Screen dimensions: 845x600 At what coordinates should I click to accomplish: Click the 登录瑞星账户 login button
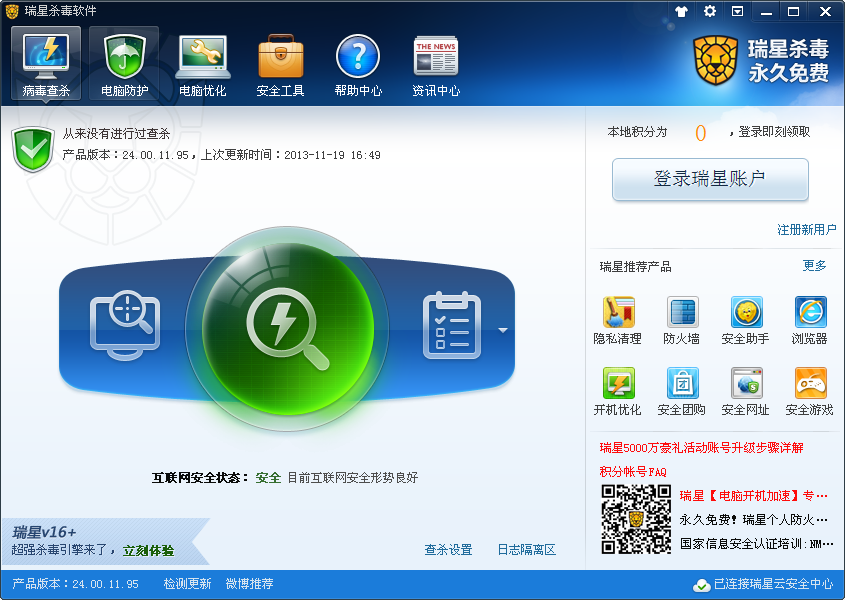click(710, 180)
